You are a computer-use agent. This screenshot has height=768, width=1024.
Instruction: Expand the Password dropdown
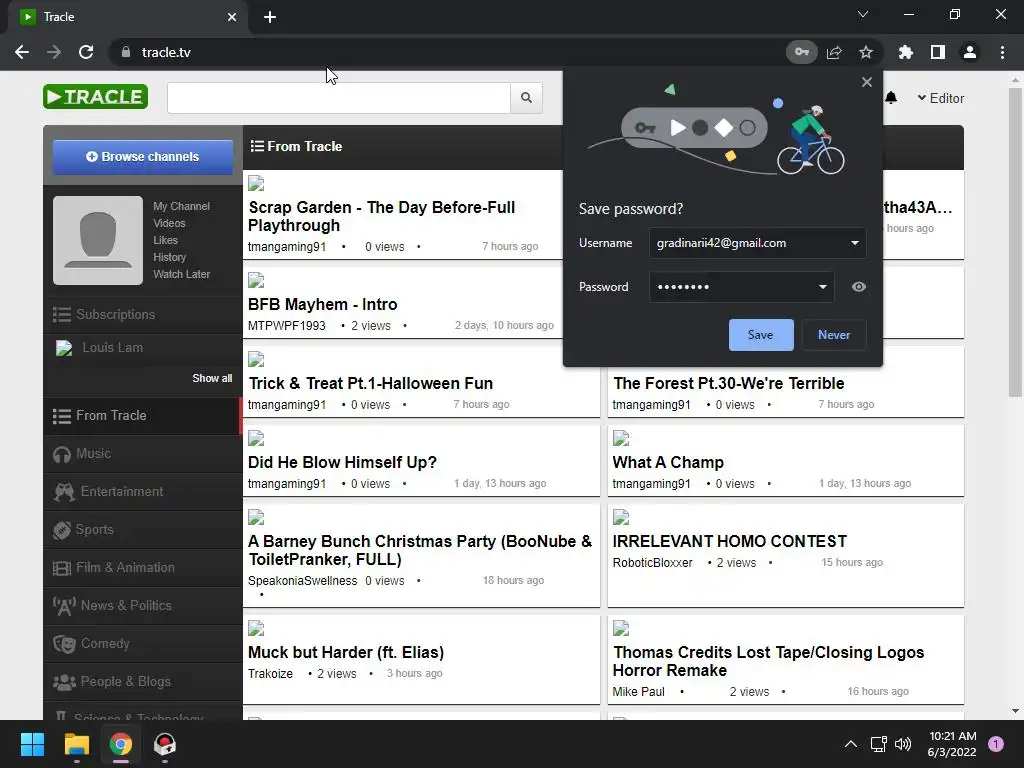click(x=822, y=287)
